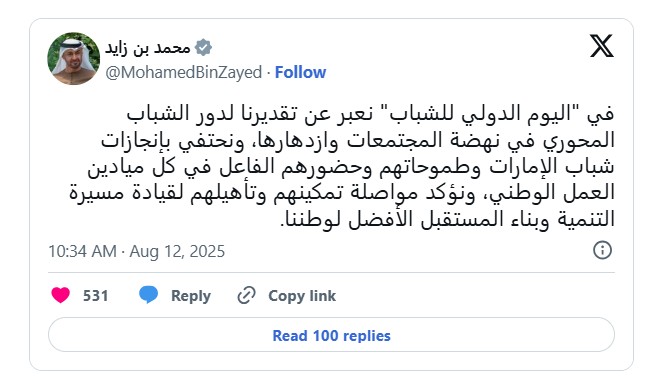Visit the @MohamedBinZayed handle

[x=184, y=72]
